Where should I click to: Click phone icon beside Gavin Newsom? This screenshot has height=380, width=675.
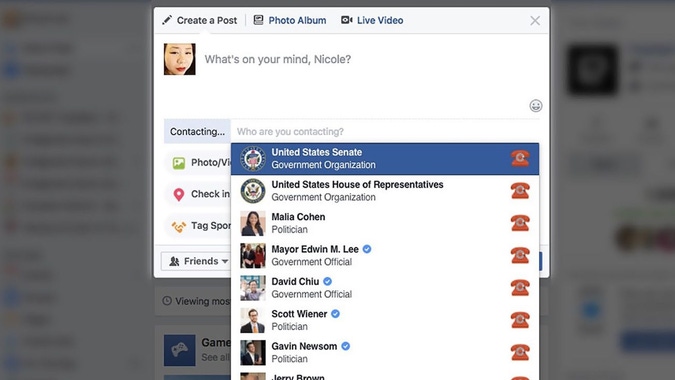click(520, 352)
